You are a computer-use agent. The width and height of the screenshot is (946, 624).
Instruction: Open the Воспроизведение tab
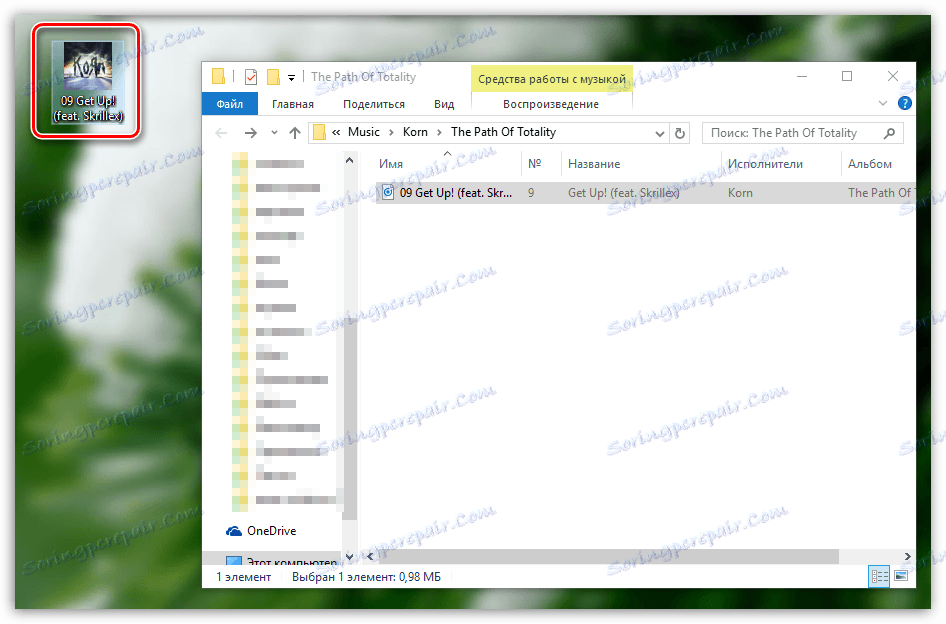pos(551,104)
